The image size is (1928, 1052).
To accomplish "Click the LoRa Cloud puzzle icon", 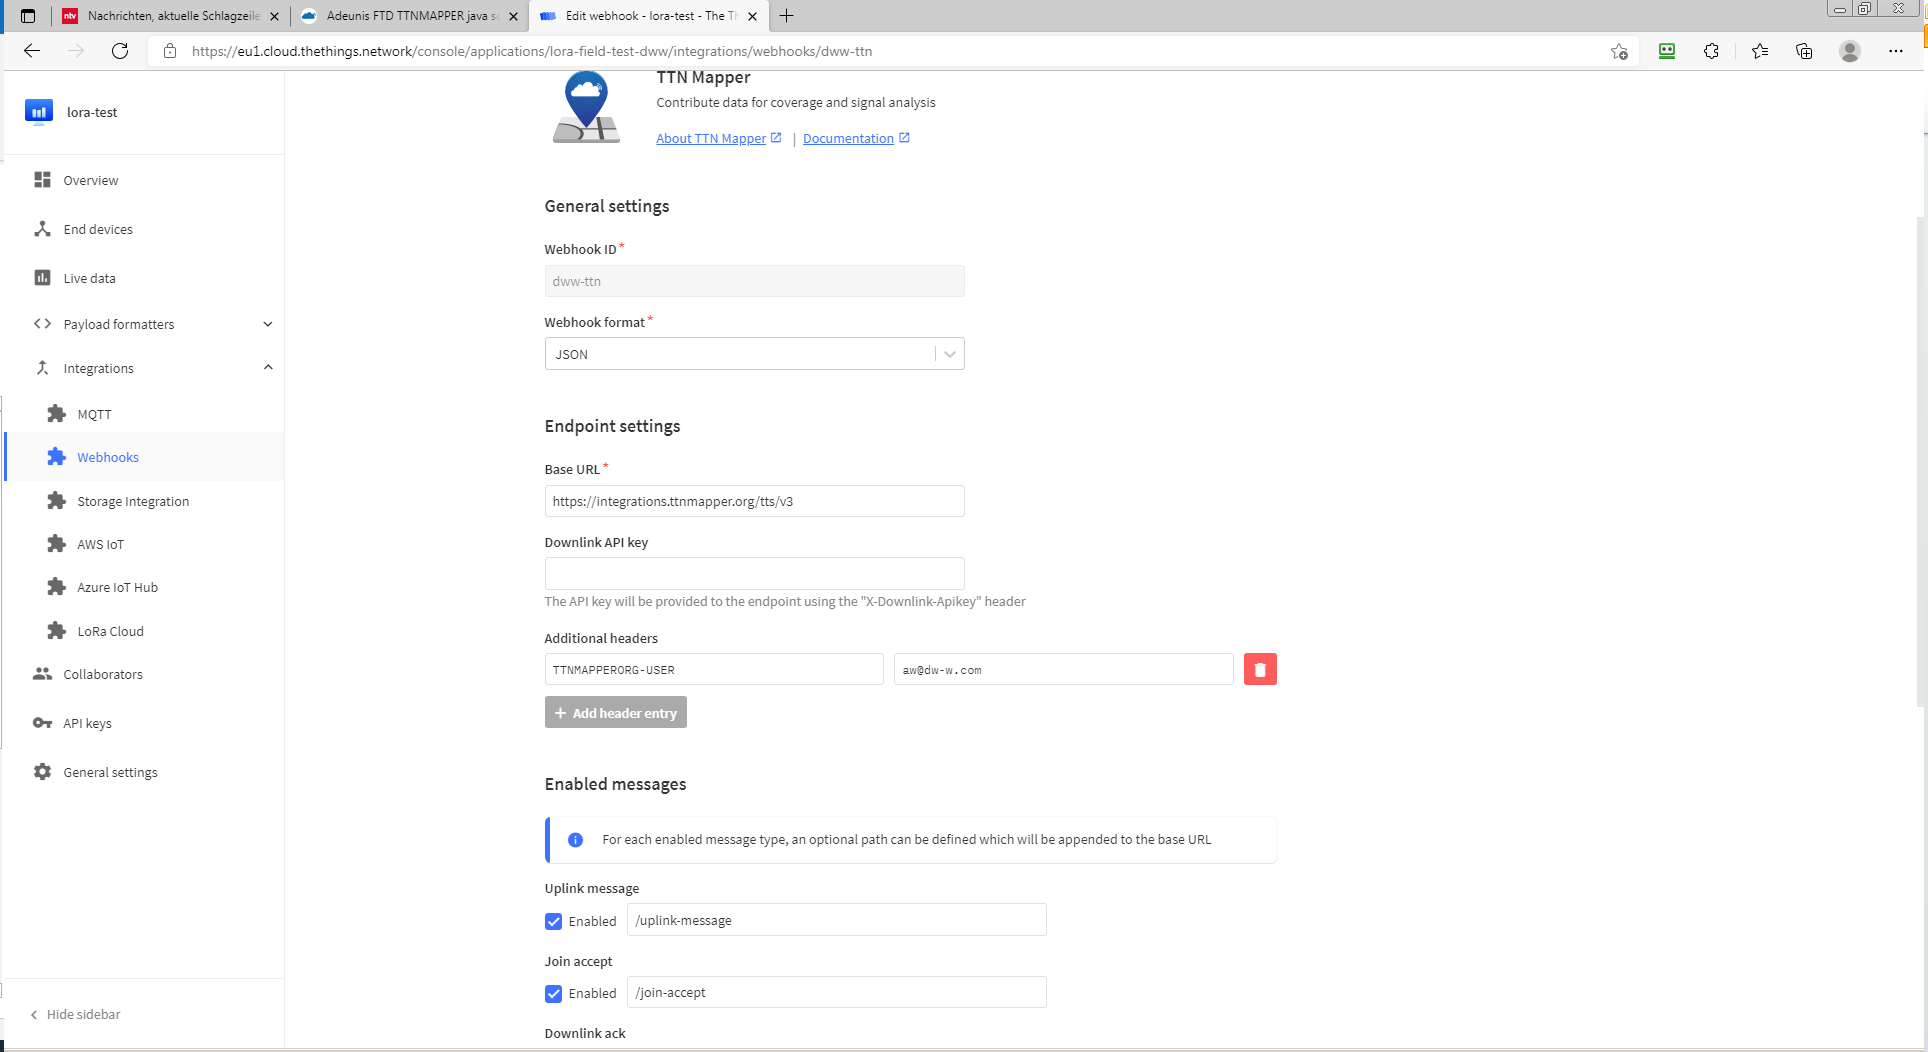I will pos(57,630).
